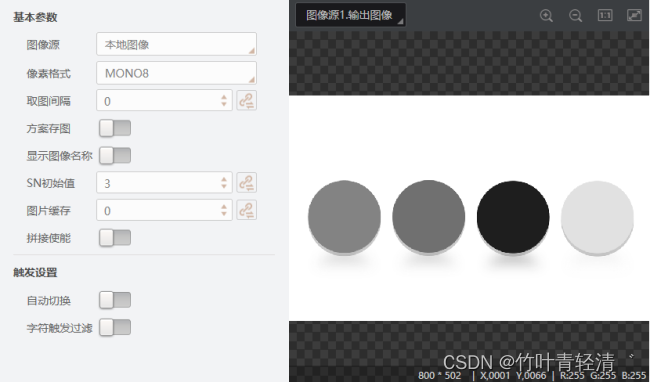Viewport: 650px width, 382px height.
Task: Increase the 图片缓存 value with up arrow
Action: pyautogui.click(x=224, y=206)
